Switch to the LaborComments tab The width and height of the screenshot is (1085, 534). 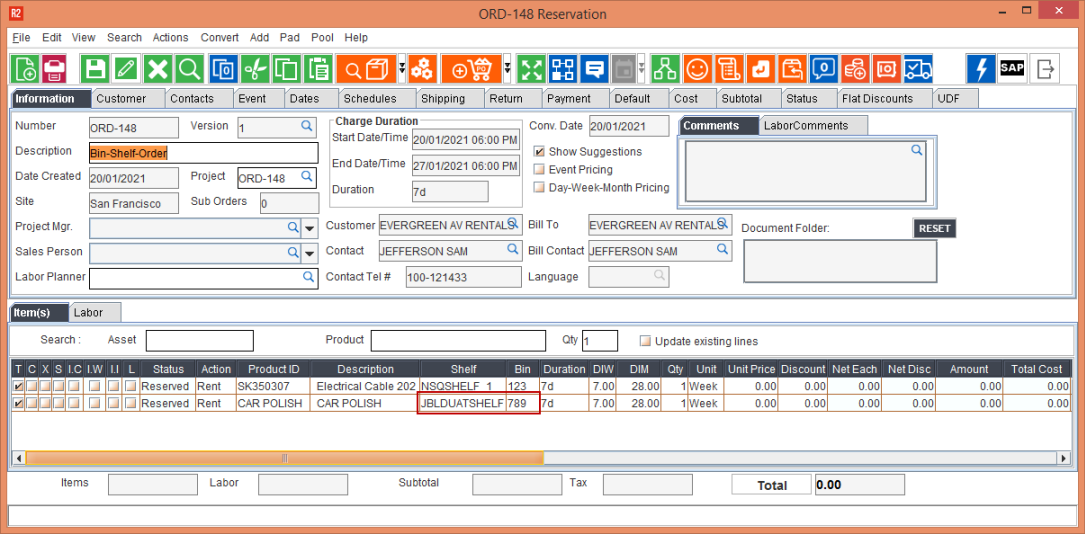(805, 126)
